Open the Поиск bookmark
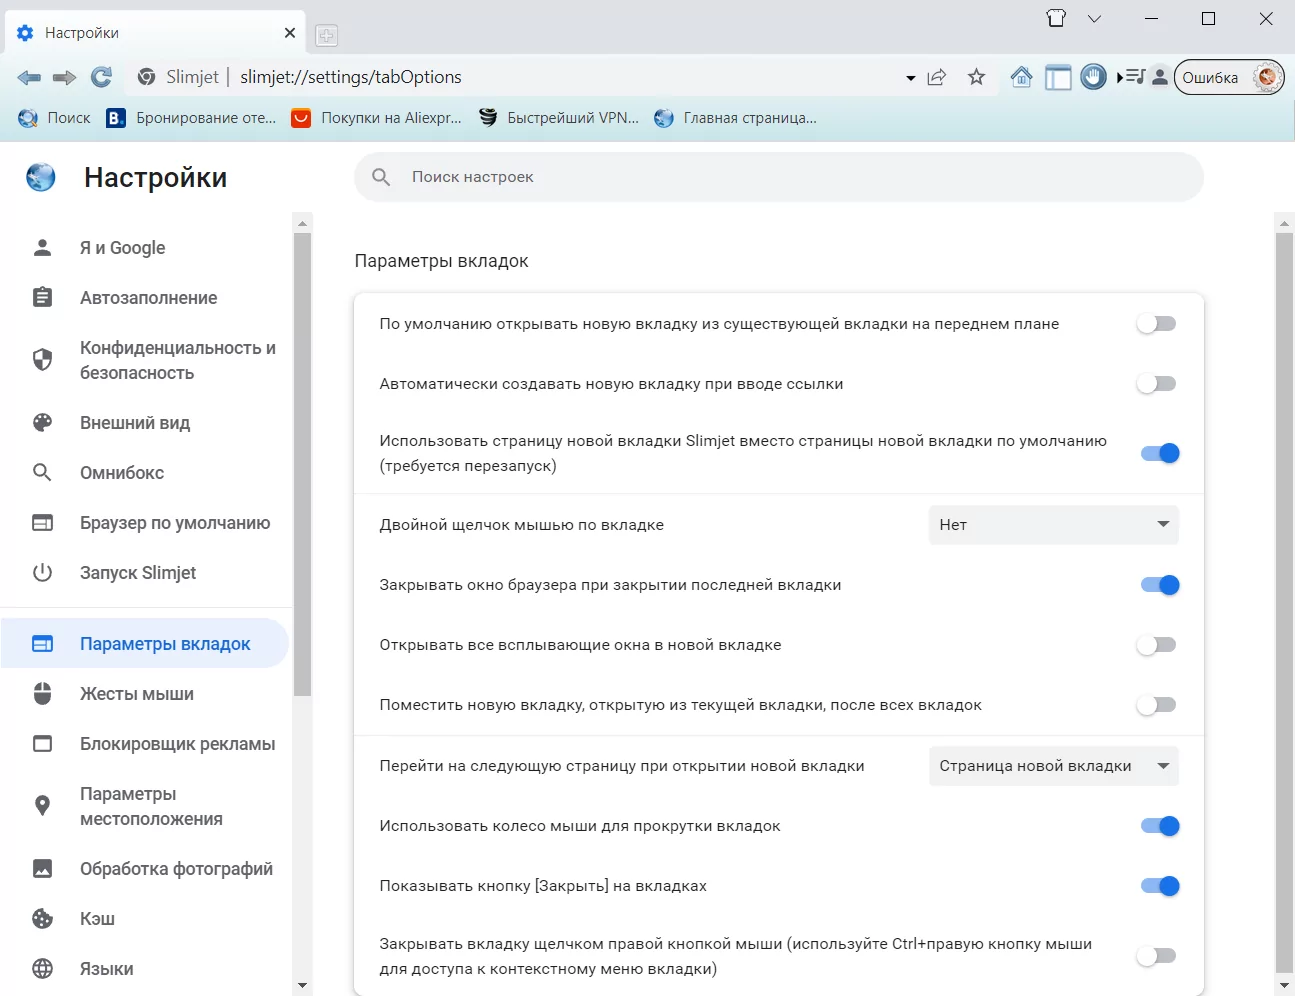Image resolution: width=1295 pixels, height=996 pixels. tap(55, 118)
